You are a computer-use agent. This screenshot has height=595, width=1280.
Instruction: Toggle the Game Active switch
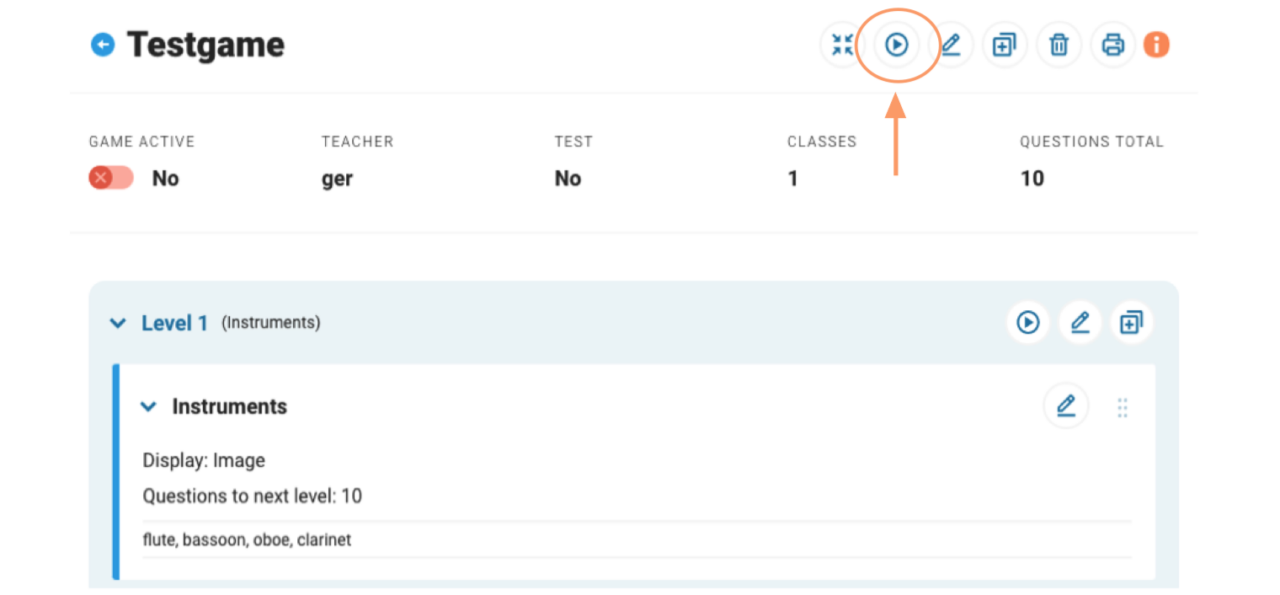110,178
